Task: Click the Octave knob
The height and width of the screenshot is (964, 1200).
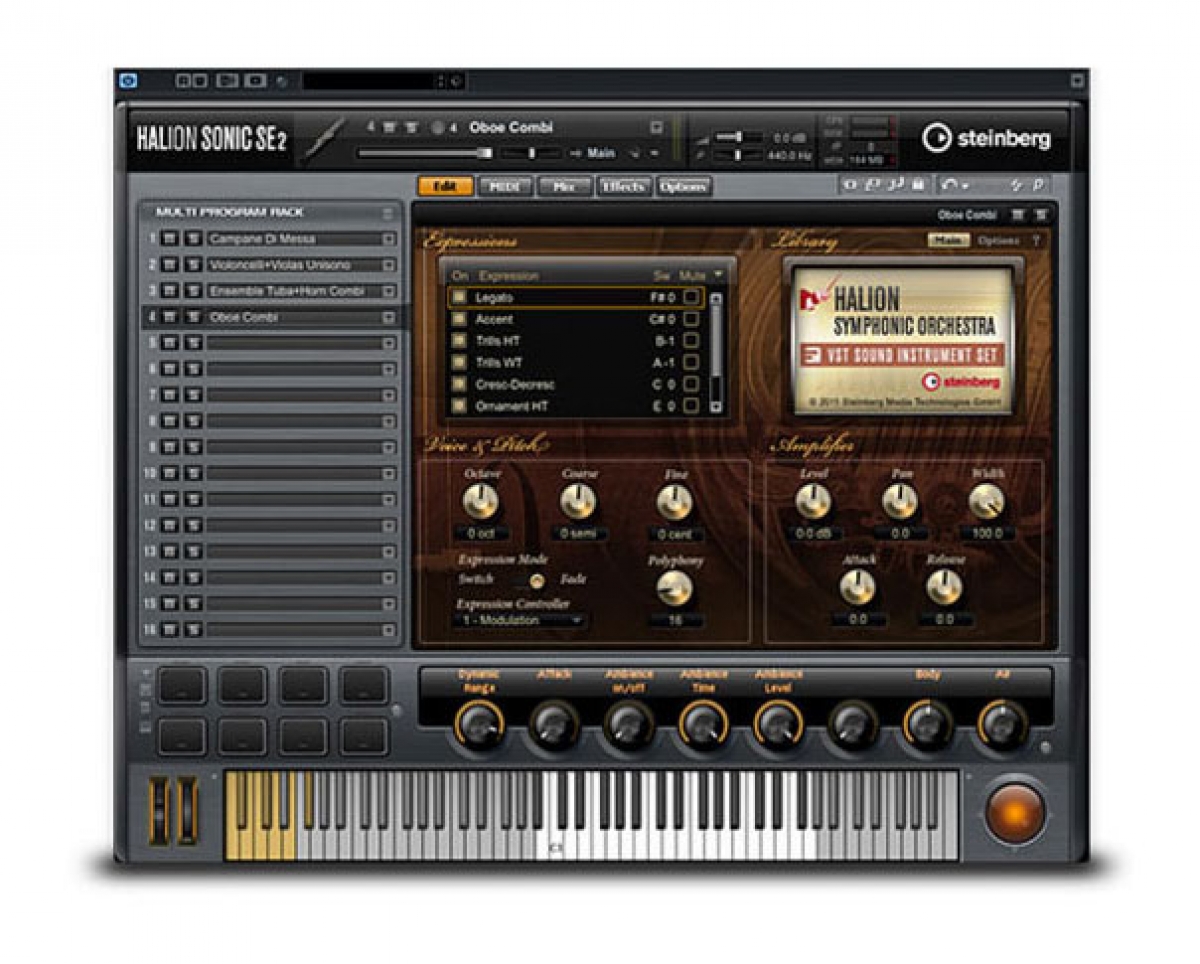Action: click(481, 501)
